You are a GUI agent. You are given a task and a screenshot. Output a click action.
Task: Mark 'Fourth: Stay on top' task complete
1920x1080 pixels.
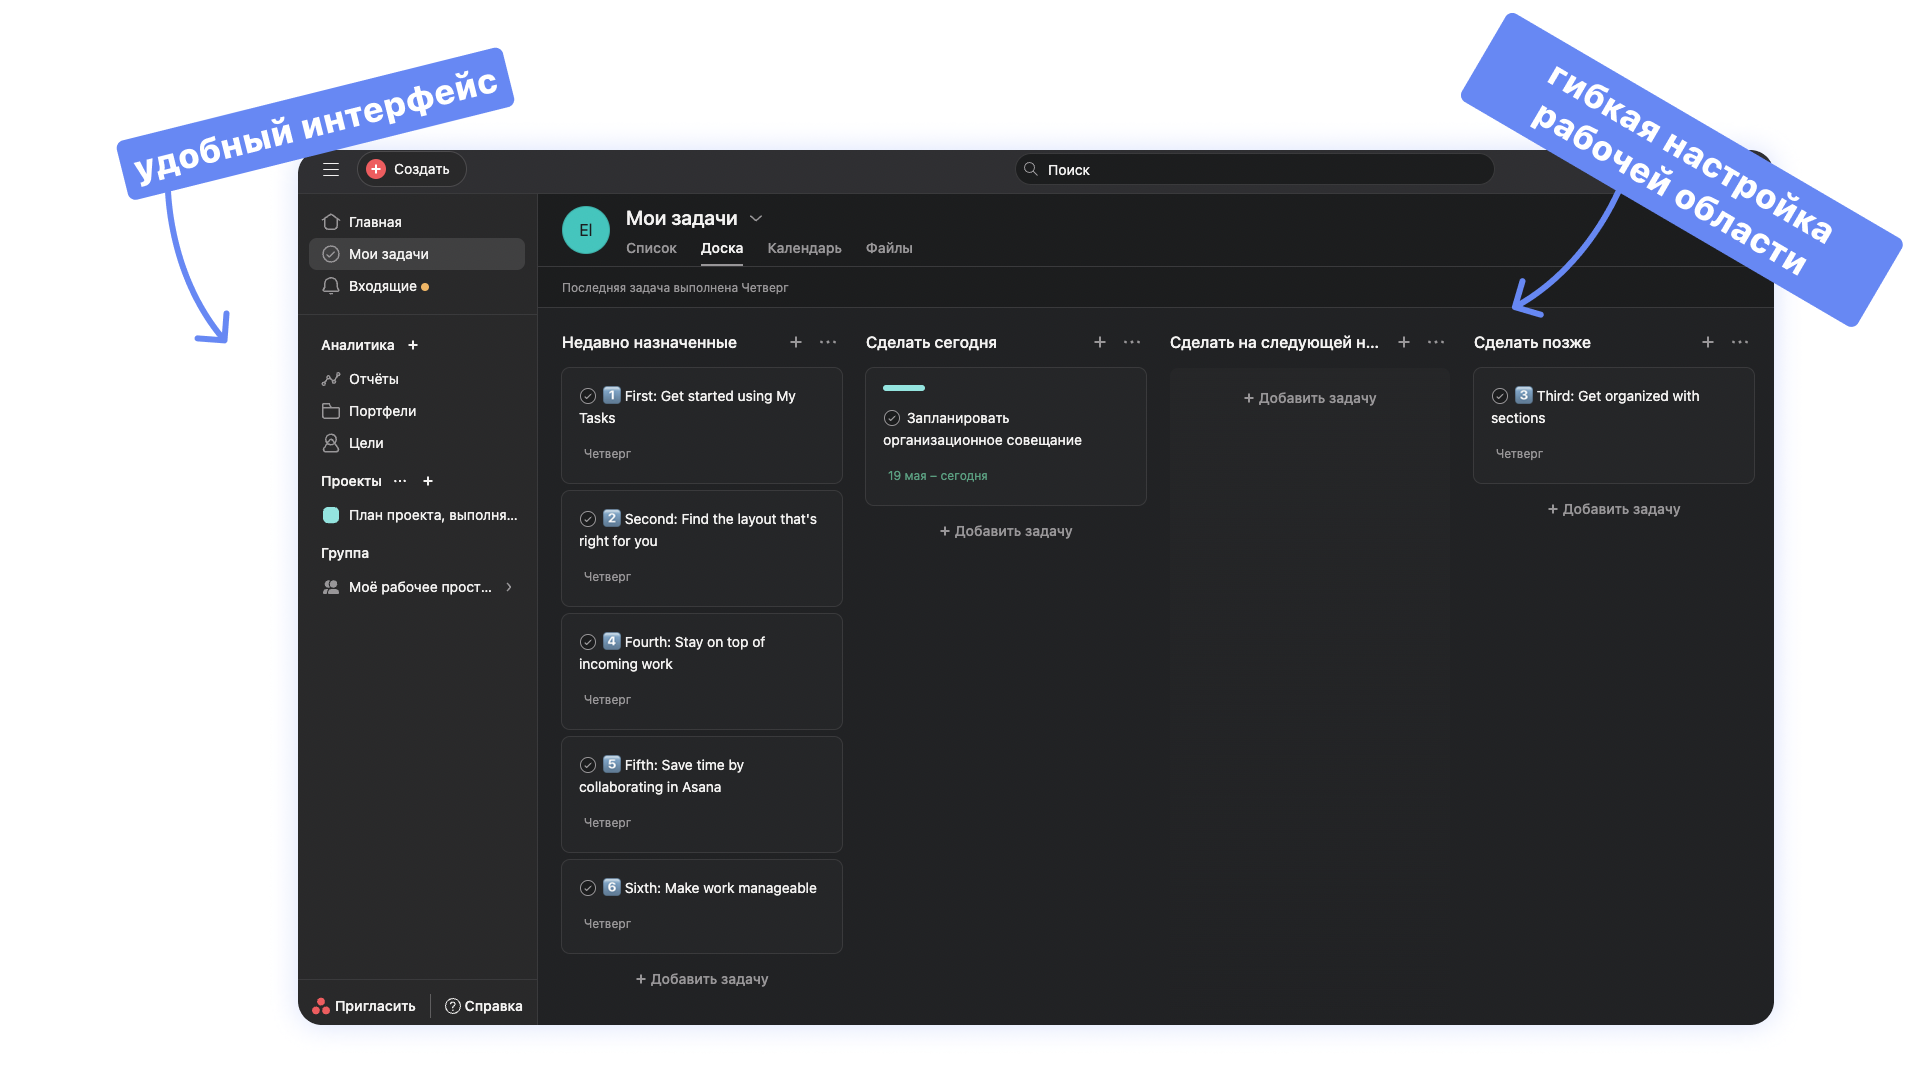coord(588,642)
